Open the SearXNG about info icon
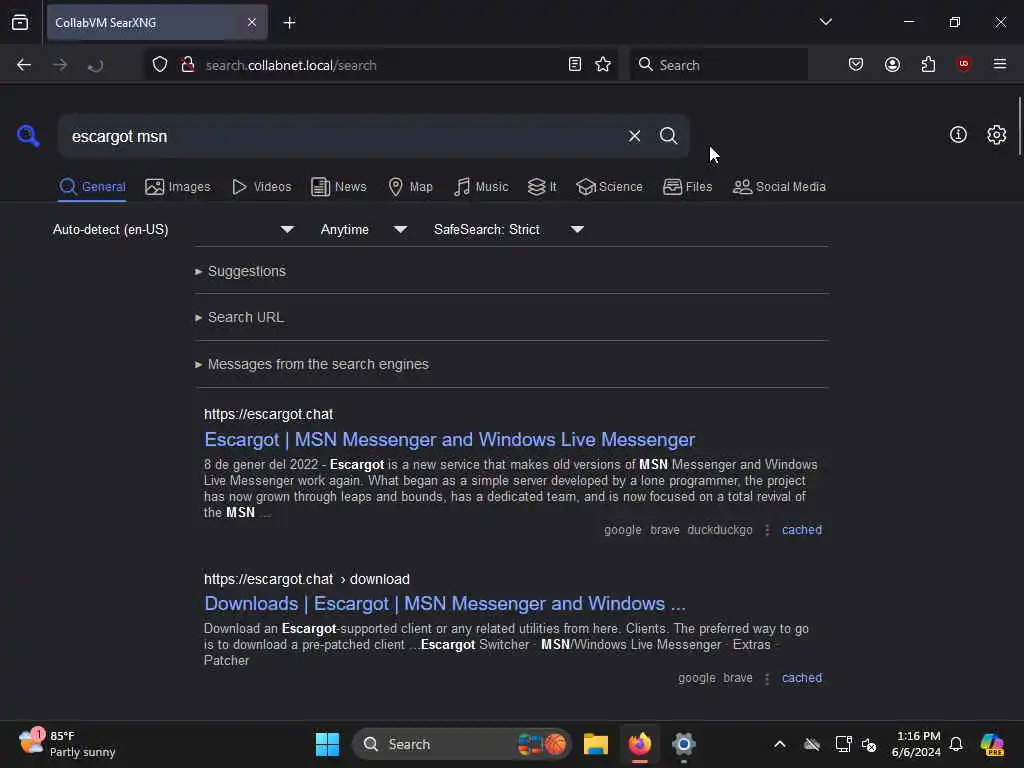The image size is (1024, 768). [x=958, y=135]
